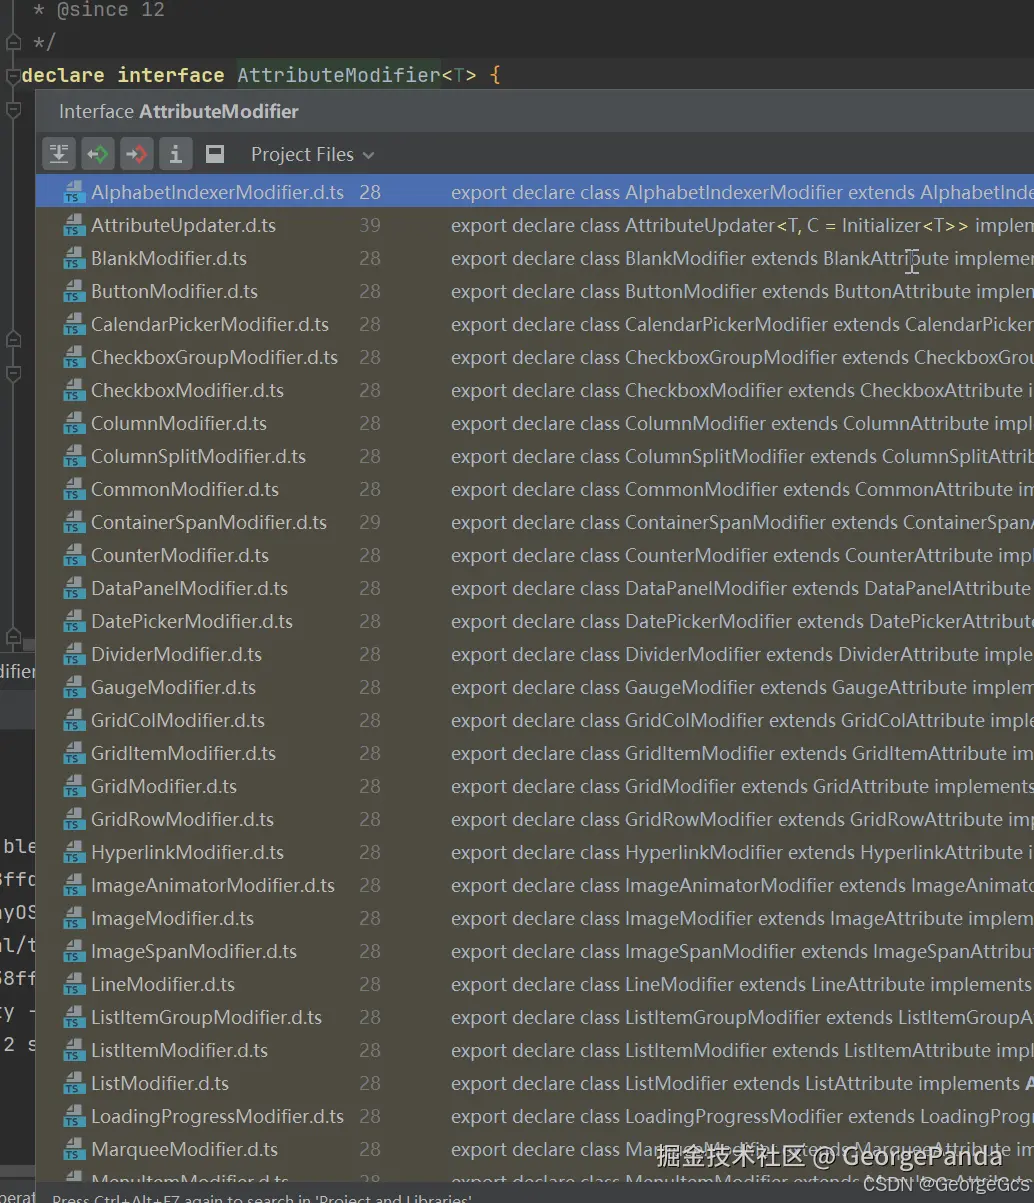The width and height of the screenshot is (1034, 1203).
Task: Click the TS file icon of LineModifier.d.ts
Action: (x=74, y=985)
